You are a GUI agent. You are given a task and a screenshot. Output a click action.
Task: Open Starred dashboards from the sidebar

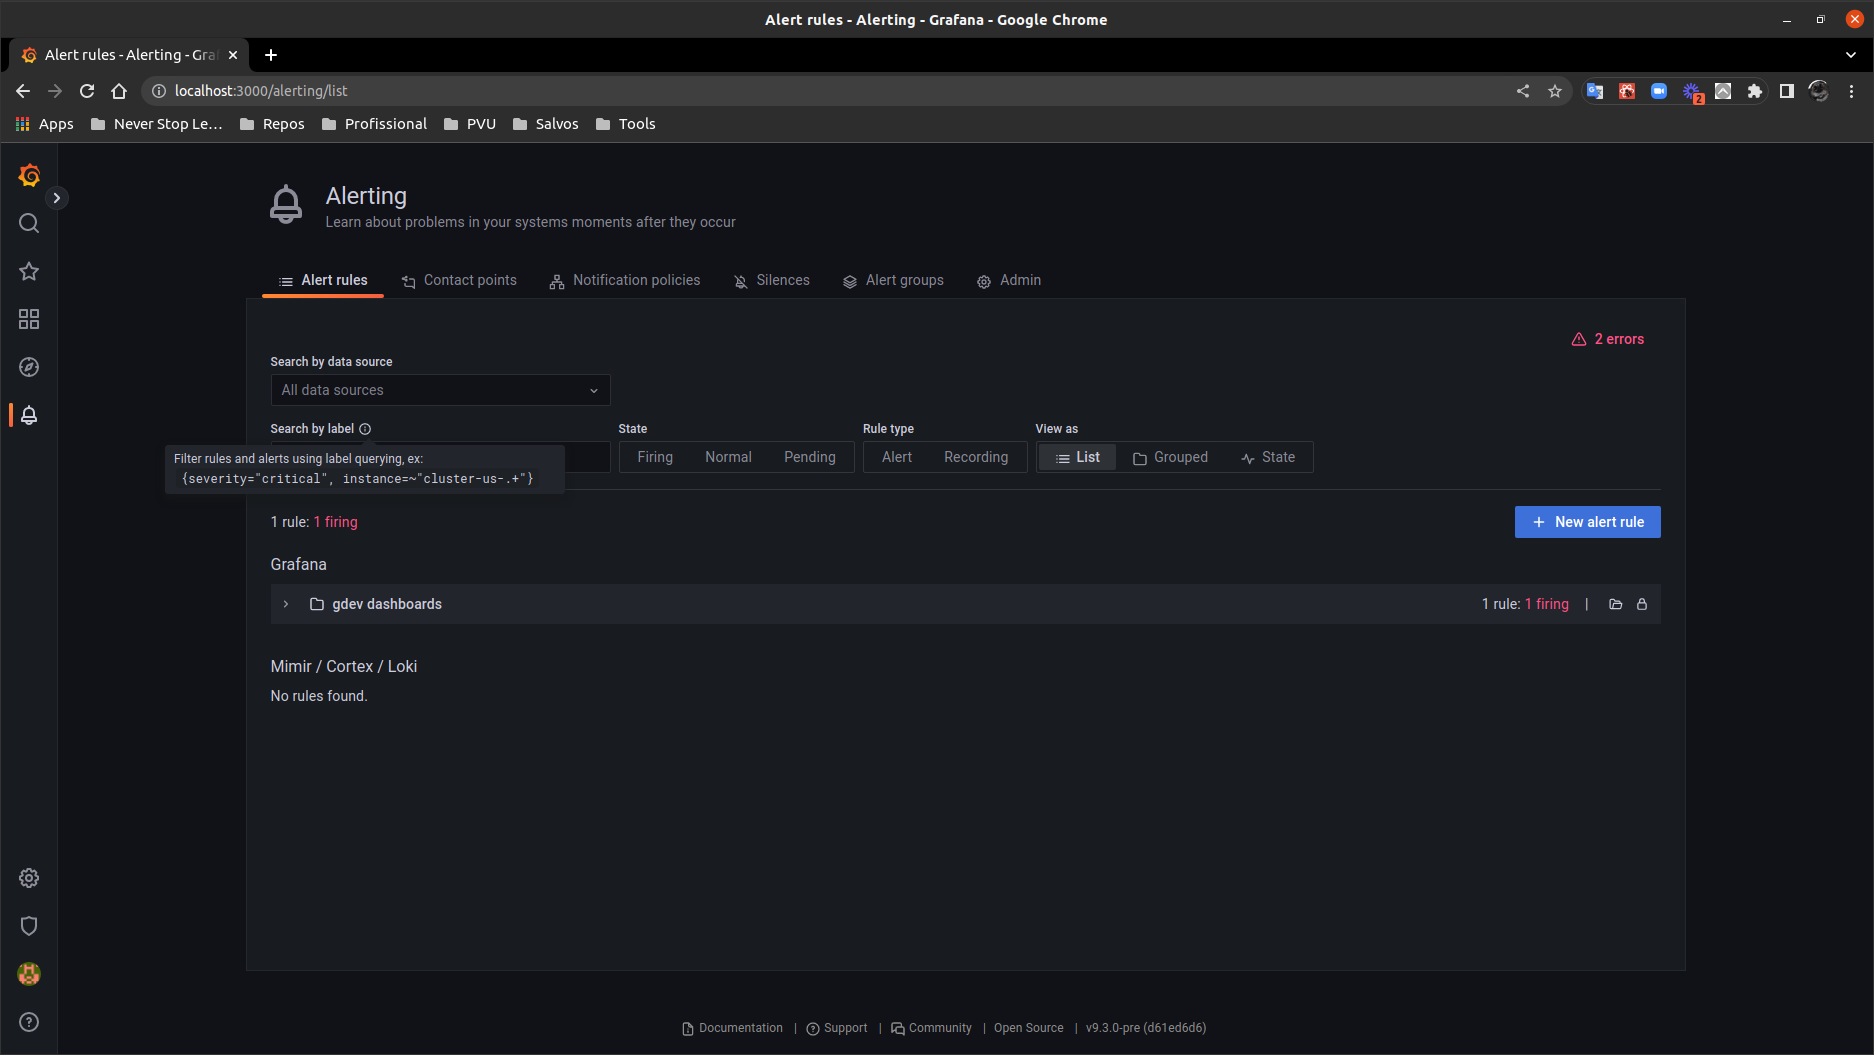point(28,271)
